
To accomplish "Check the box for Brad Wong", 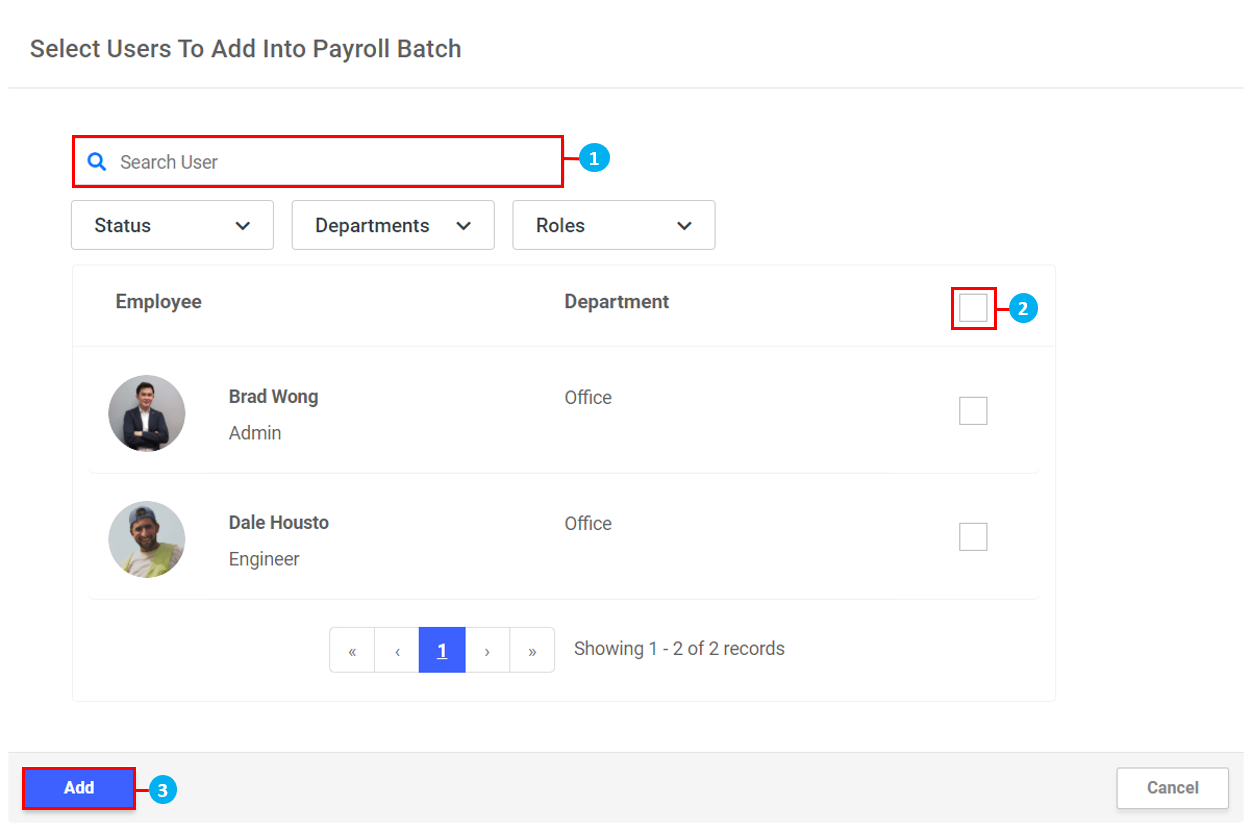I will tap(973, 411).
